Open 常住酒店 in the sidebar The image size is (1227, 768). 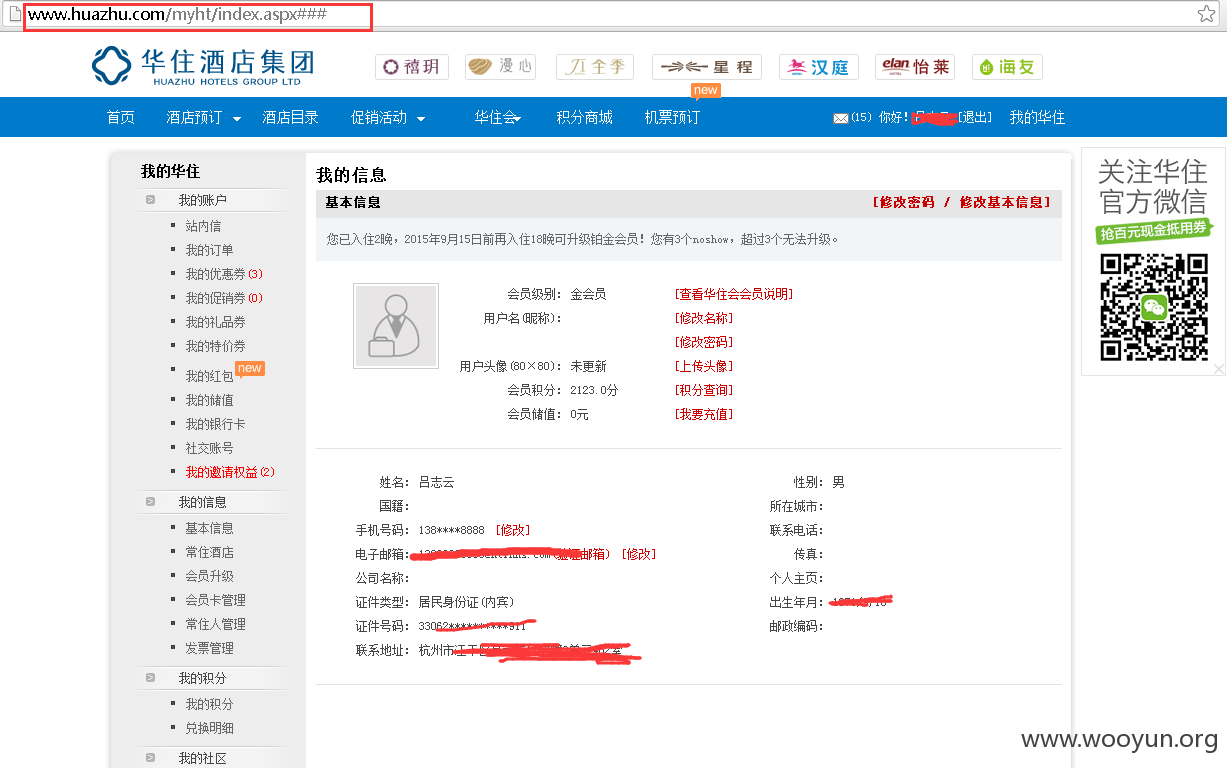click(209, 552)
